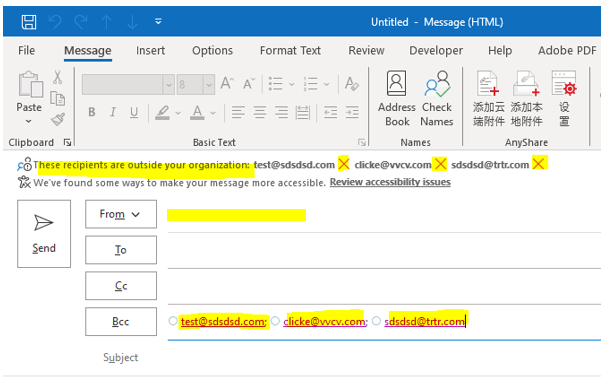Decrease the paragraph indent
Image resolution: width=603 pixels, height=387 pixels.
point(330,112)
